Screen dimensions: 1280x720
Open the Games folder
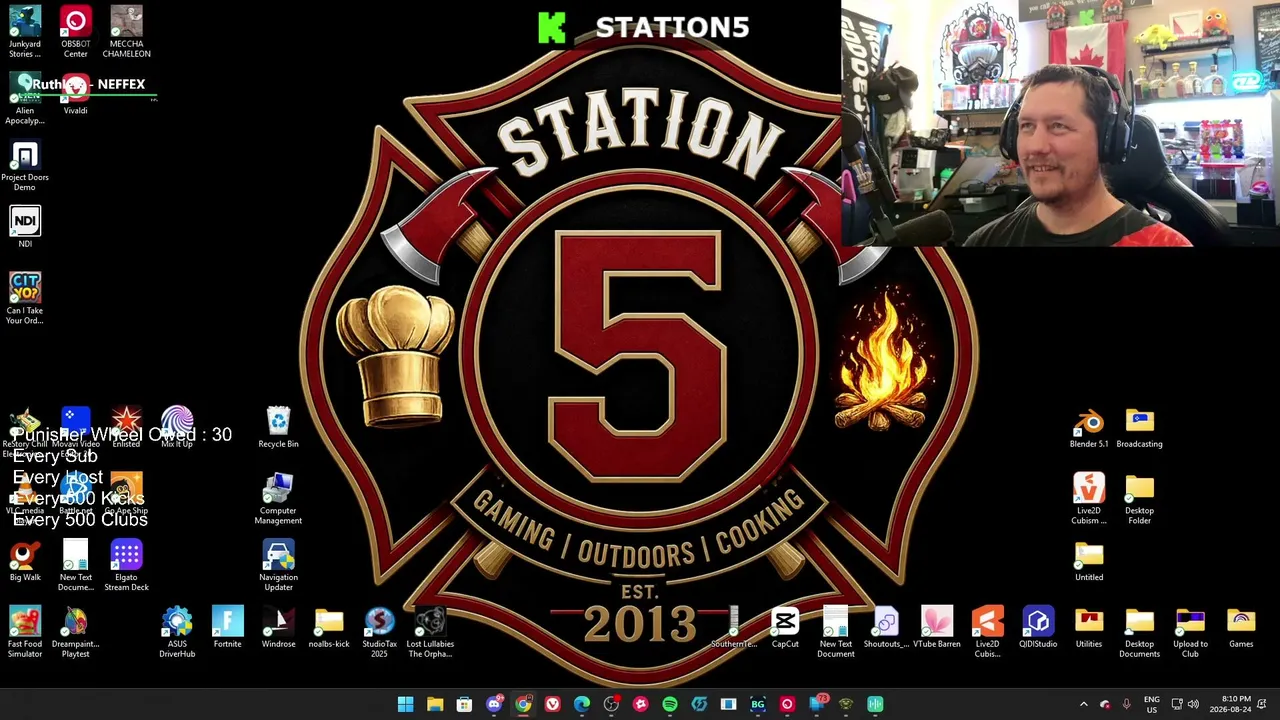pos(1241,628)
